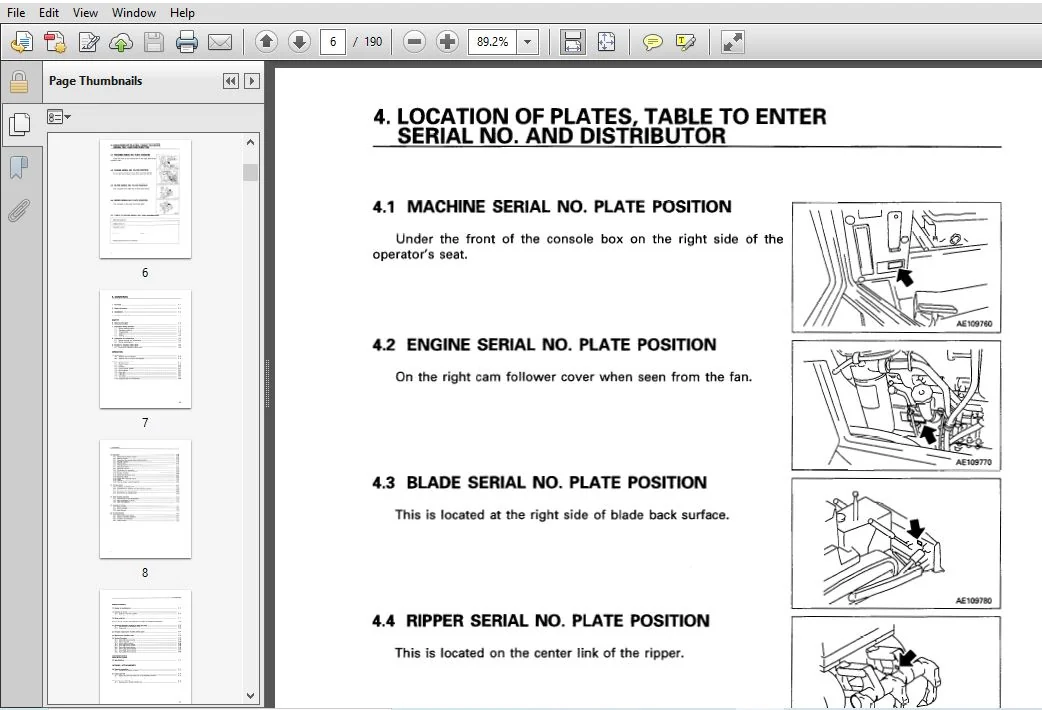1042x710 pixels.
Task: Click the Create PDF icon
Action: pos(54,42)
